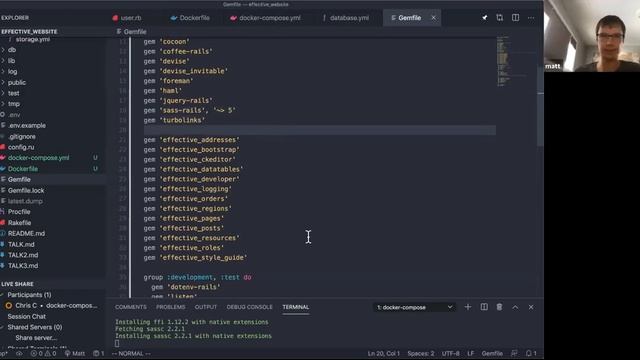This screenshot has height=360, width=640.
Task: Click the pin icon in editor toolbar
Action: [x=484, y=18]
